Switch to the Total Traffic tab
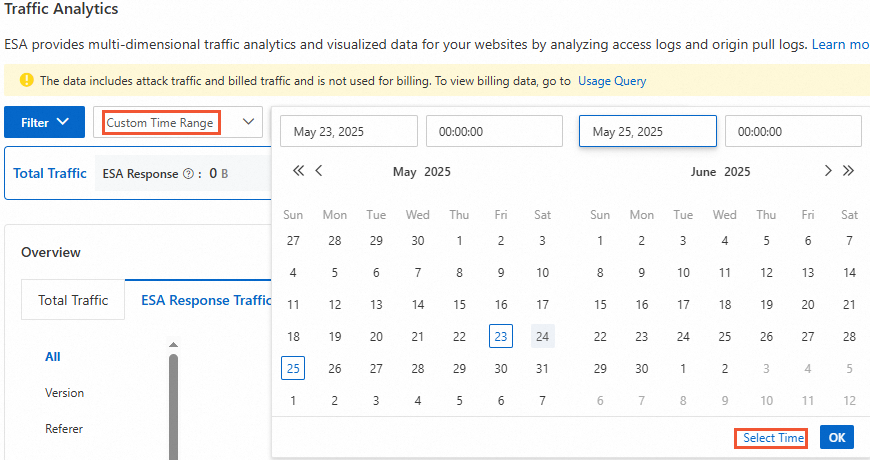Viewport: 870px width, 460px height. point(73,300)
